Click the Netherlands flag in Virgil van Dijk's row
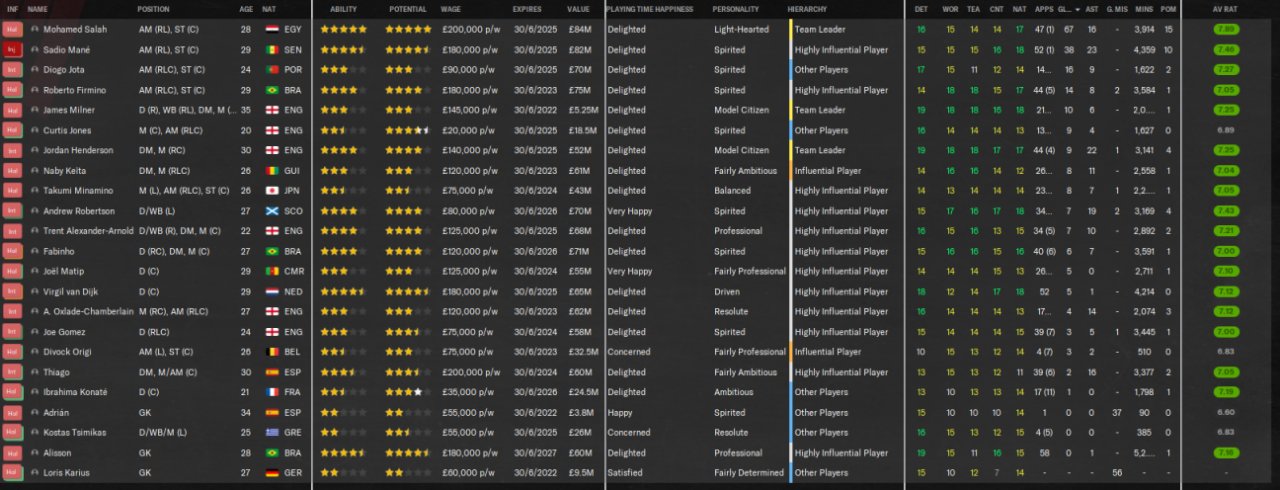Image resolution: width=1280 pixels, height=490 pixels. point(272,291)
